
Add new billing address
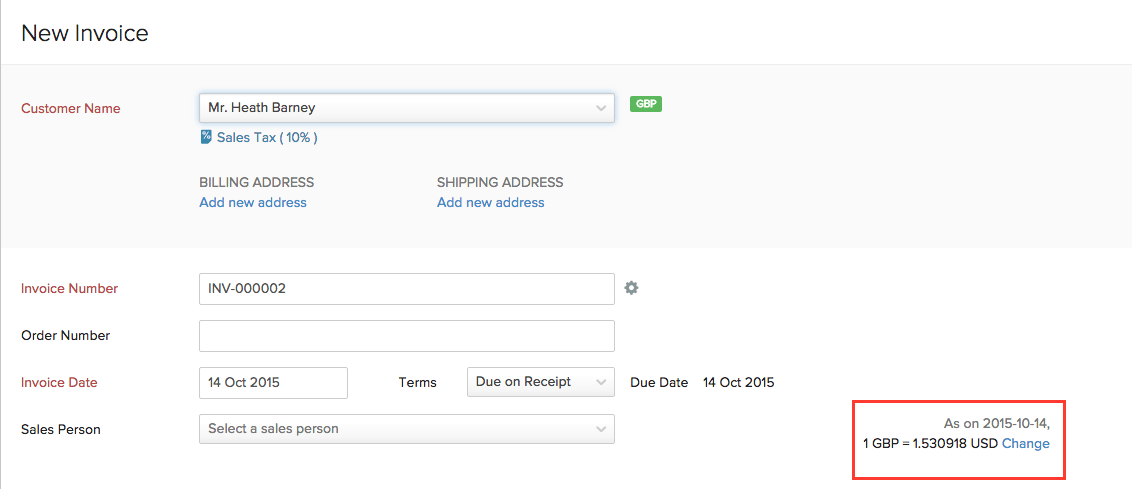point(253,202)
